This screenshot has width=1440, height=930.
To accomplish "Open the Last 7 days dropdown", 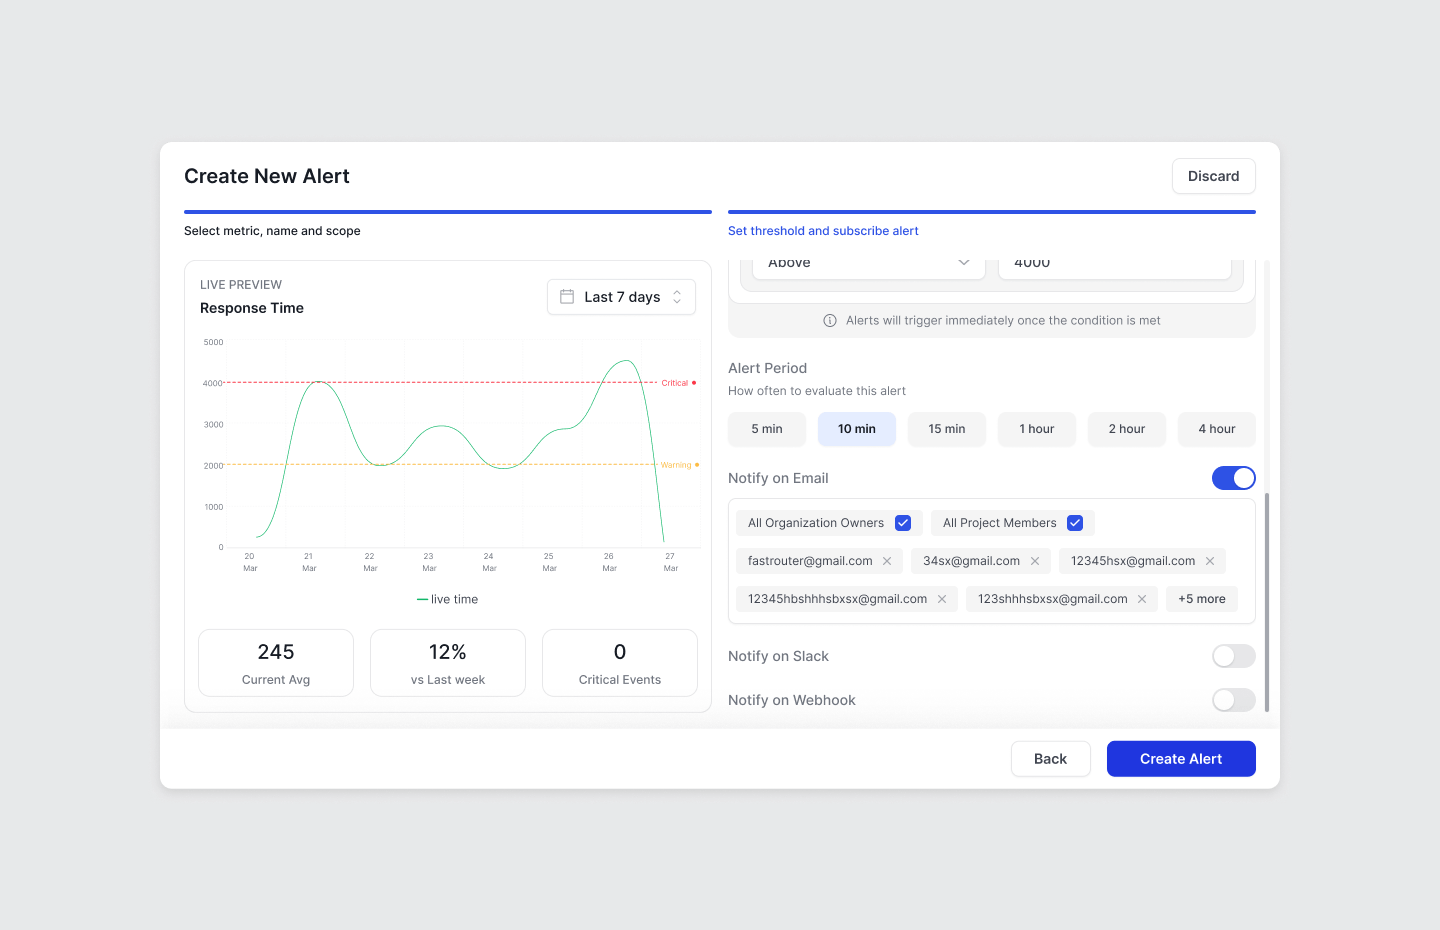I will [x=621, y=297].
